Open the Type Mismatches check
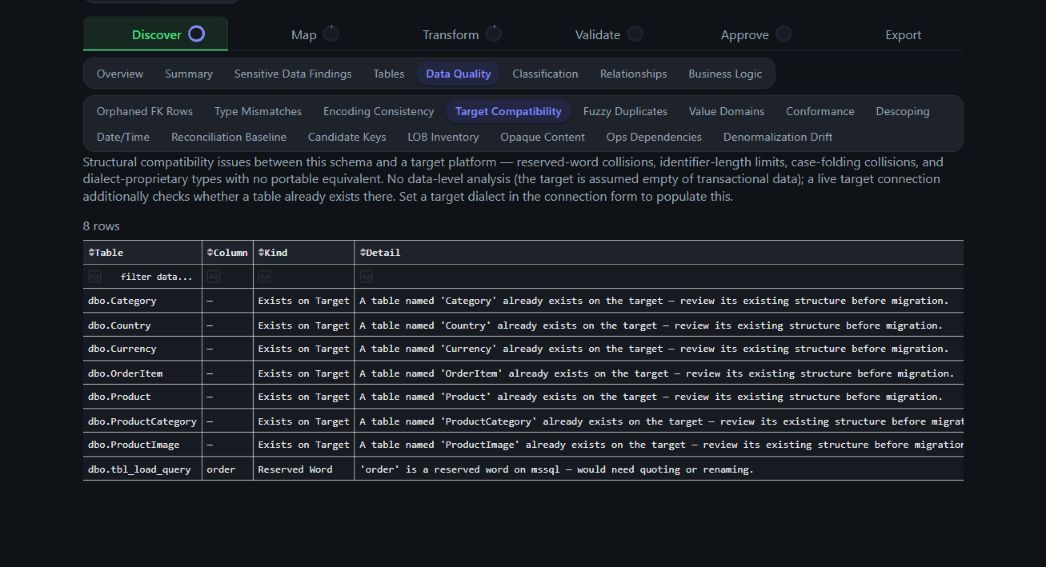Viewport: 1046px width, 567px height. click(x=257, y=111)
